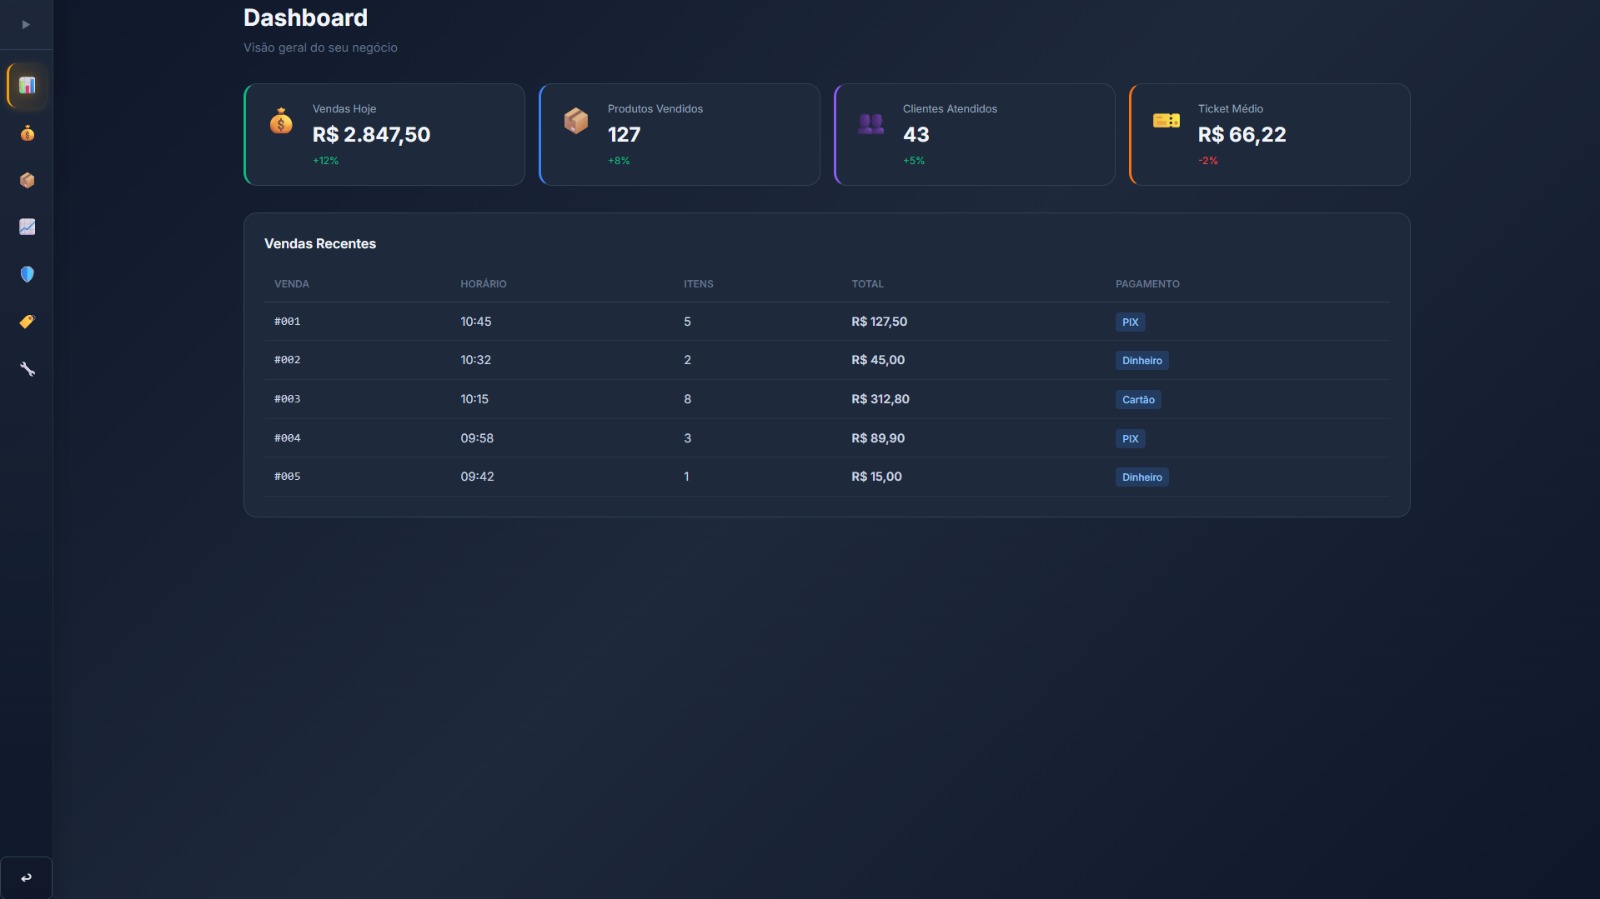The image size is (1600, 899).
Task: Click the ITENS column header
Action: (x=698, y=284)
